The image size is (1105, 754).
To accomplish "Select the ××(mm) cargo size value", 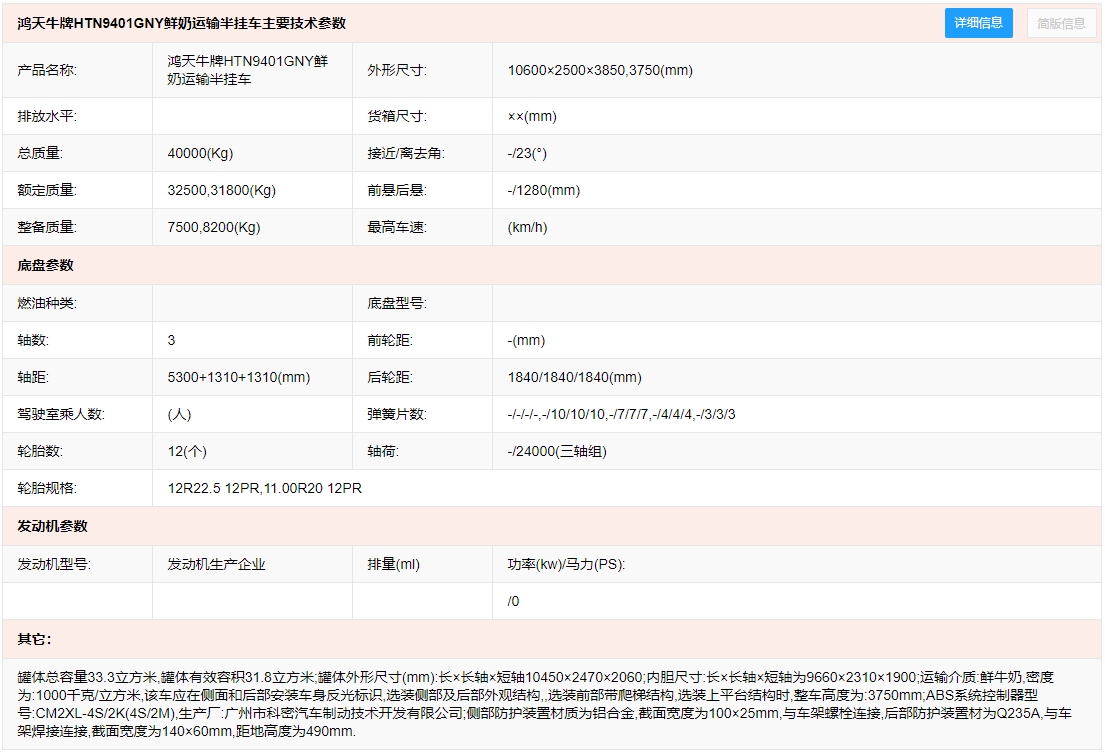I will coord(532,116).
